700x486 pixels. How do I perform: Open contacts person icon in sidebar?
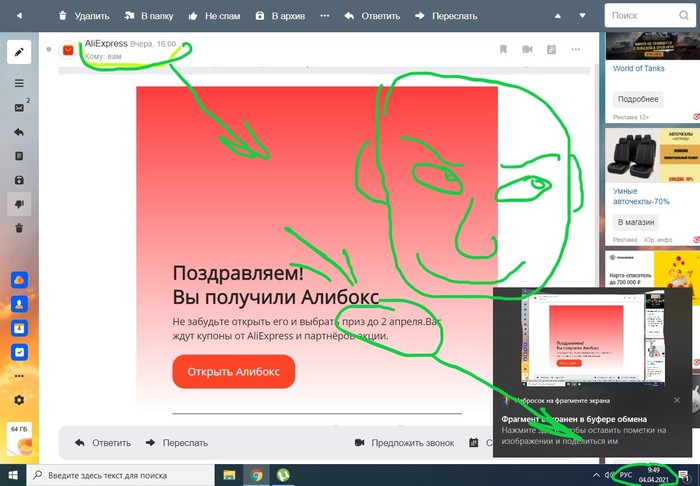pos(19,304)
